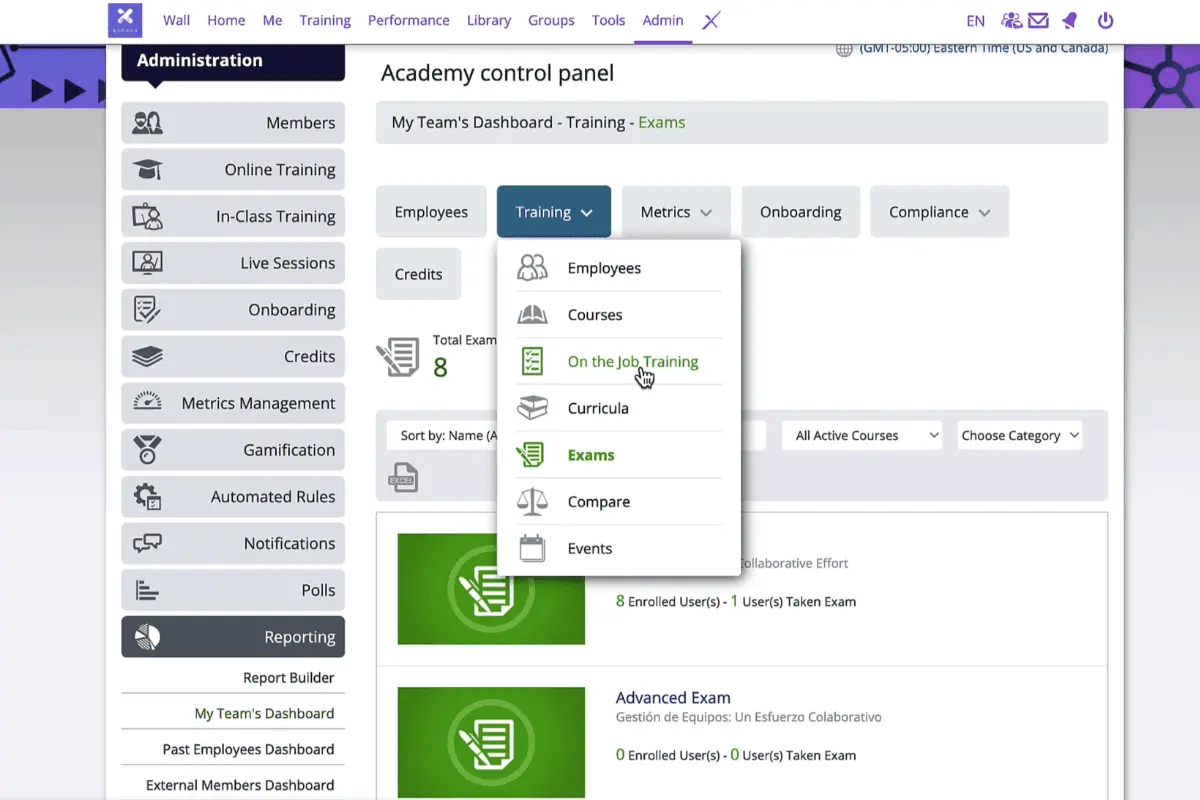This screenshot has height=800, width=1200.
Task: Click the green Exams icon in dropdown
Action: (x=532, y=455)
